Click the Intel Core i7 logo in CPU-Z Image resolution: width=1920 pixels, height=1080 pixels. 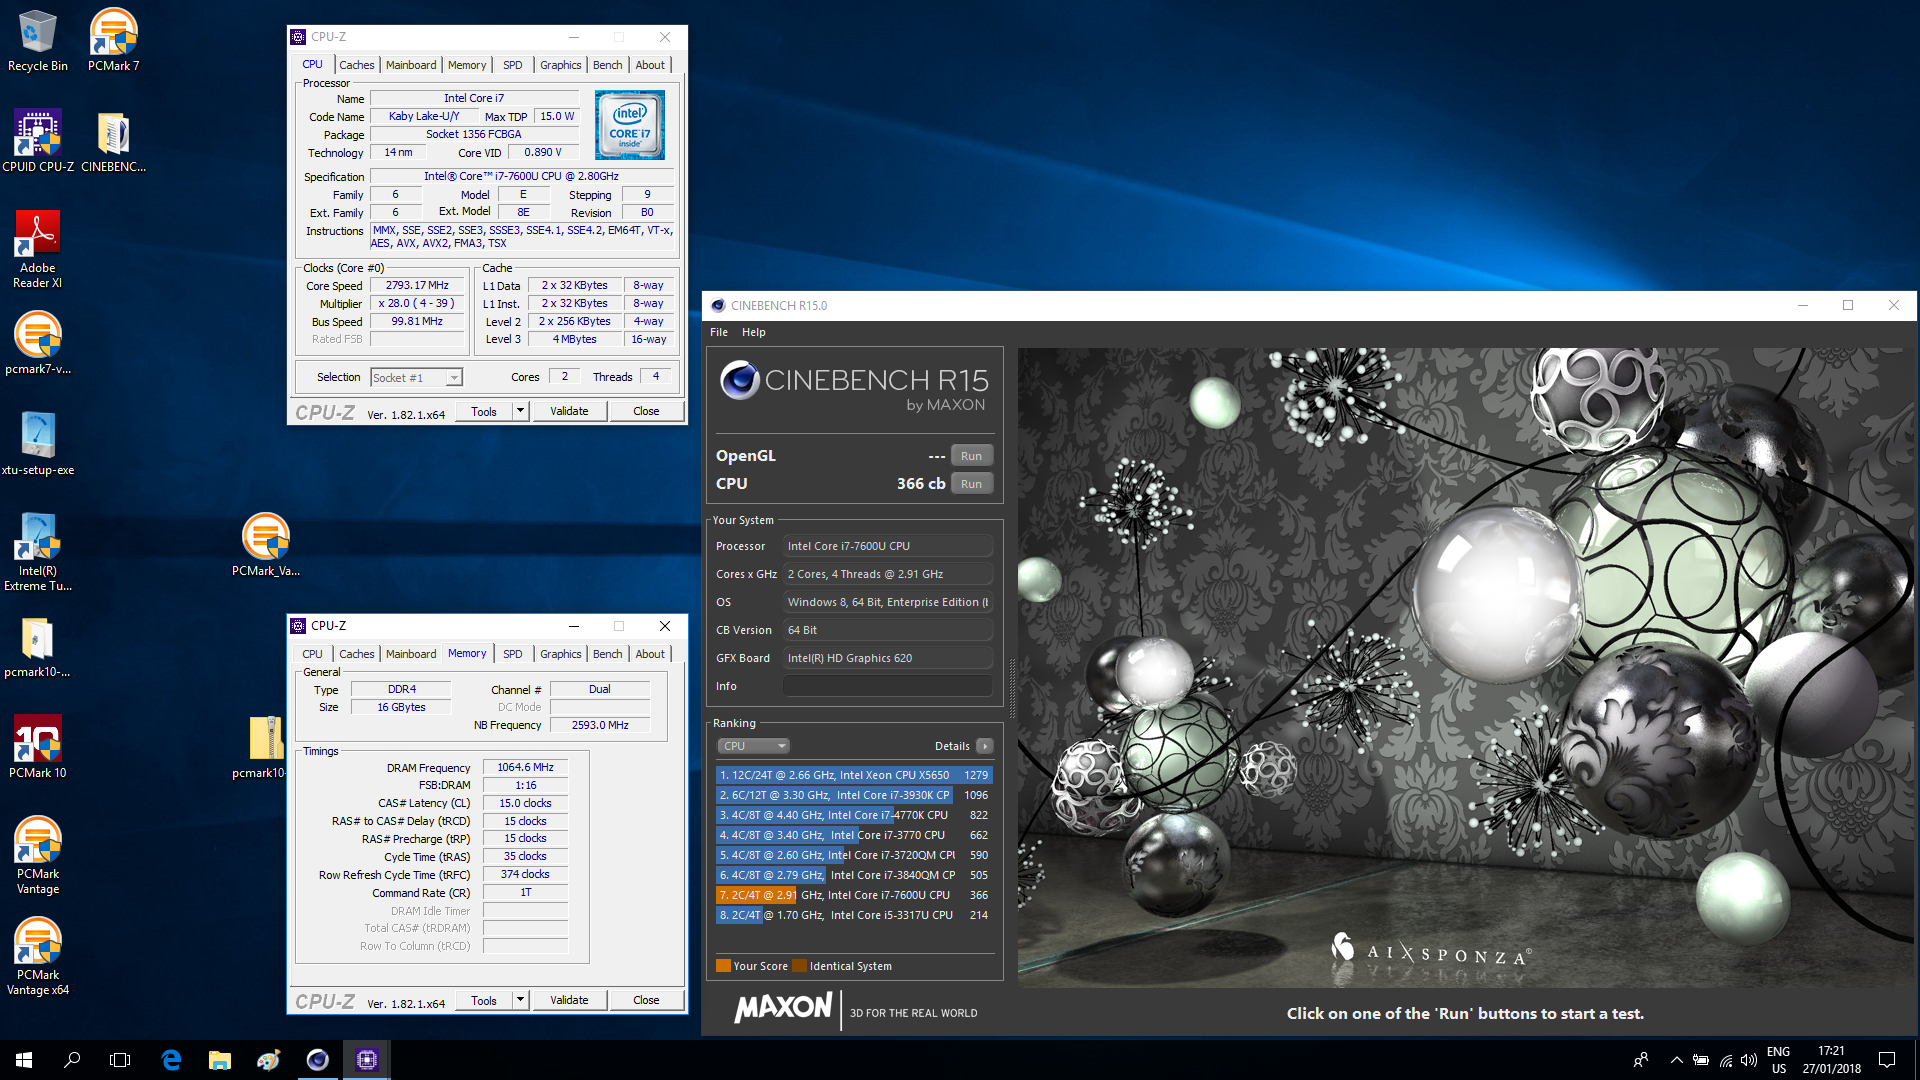click(630, 125)
